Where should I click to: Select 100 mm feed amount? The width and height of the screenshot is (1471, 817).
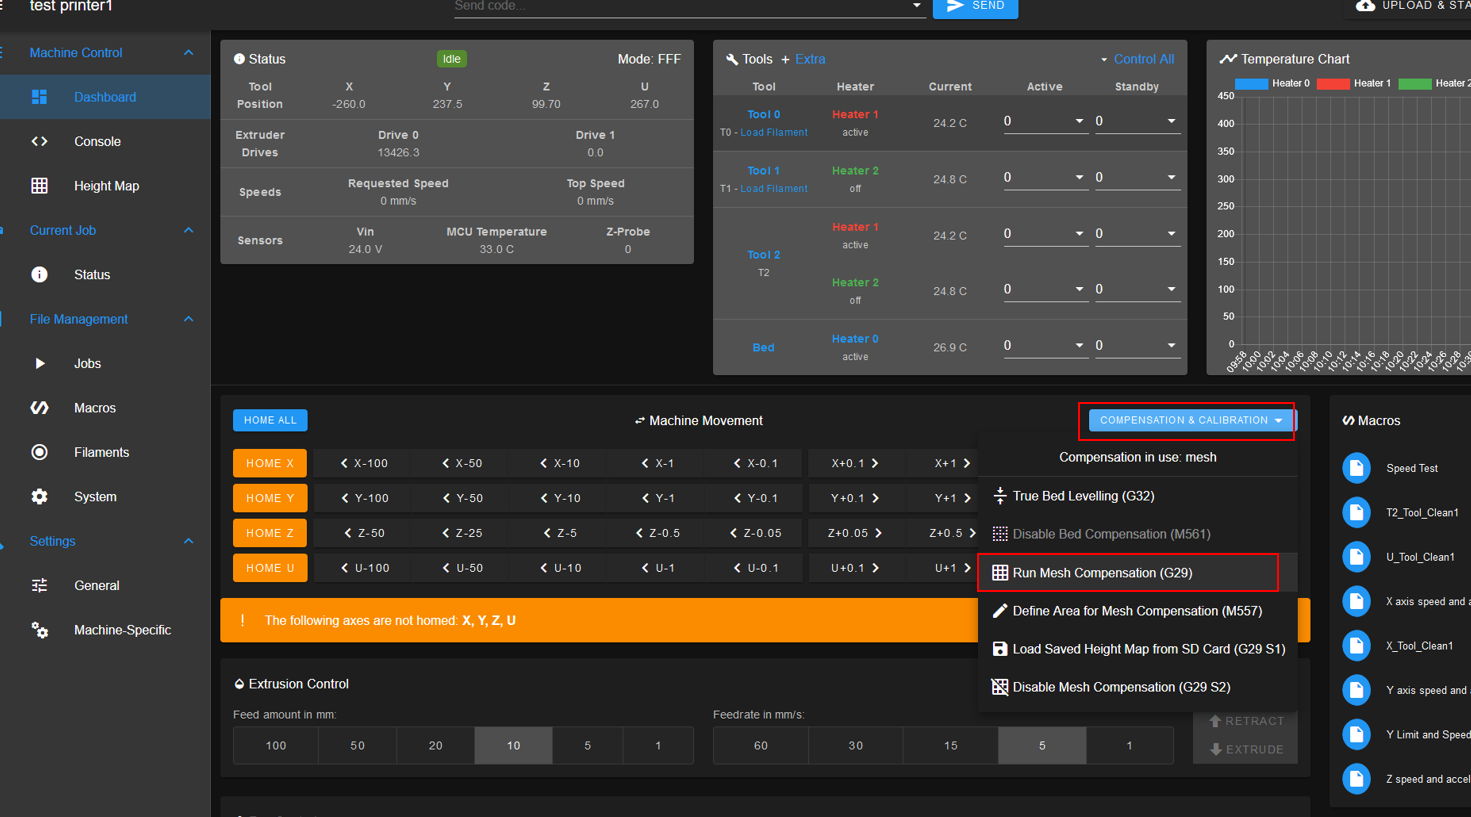pos(276,746)
